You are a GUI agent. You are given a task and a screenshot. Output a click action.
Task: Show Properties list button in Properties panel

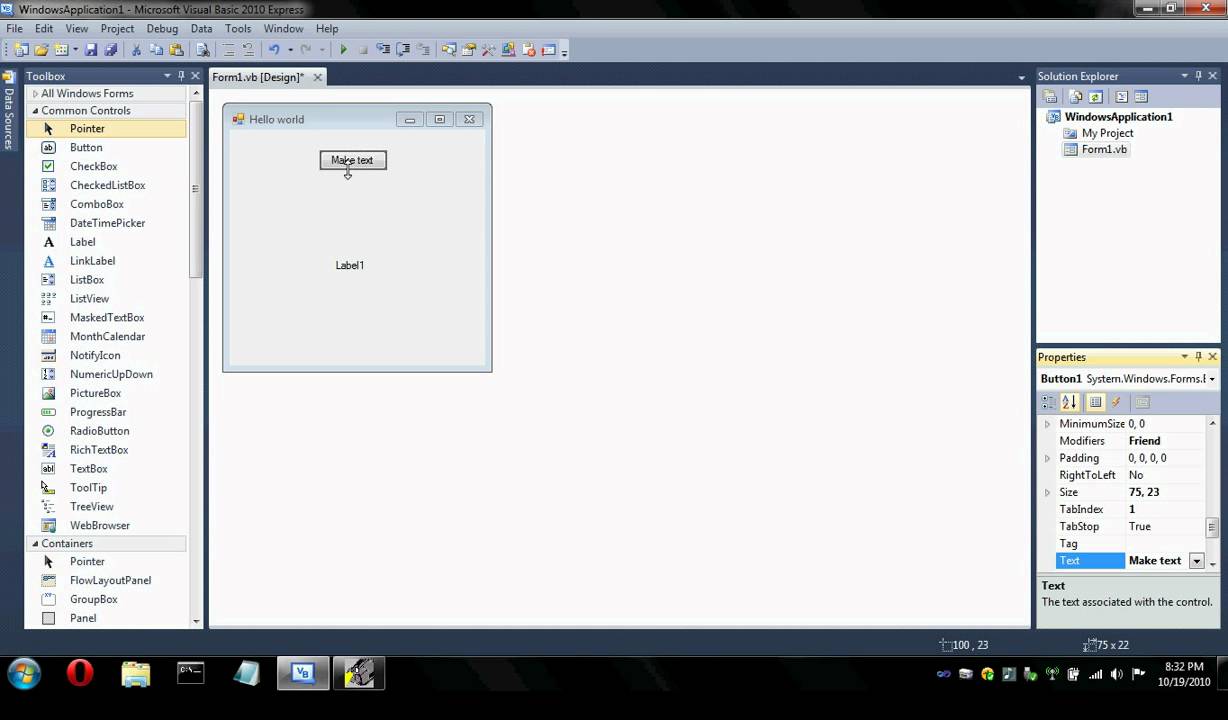point(1096,402)
